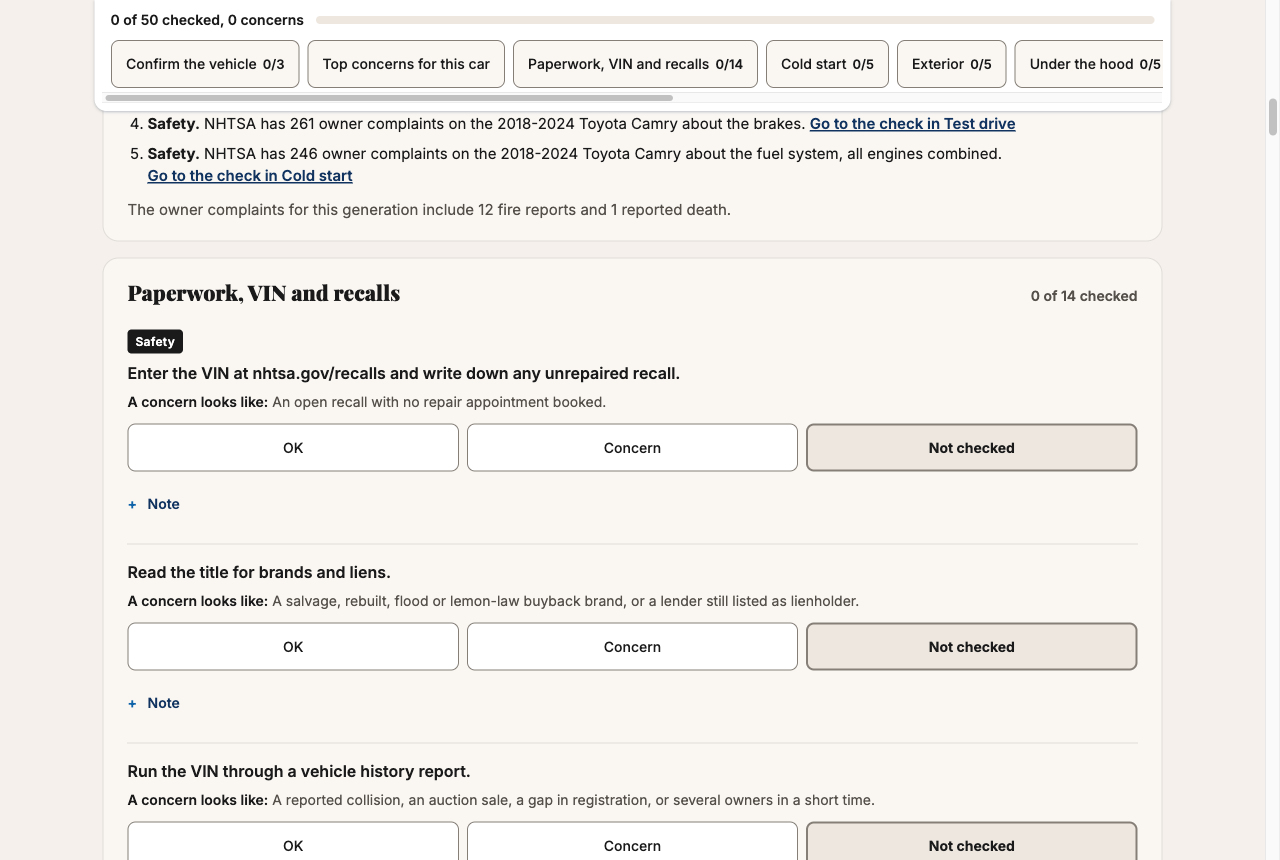
Task: Go to Paperwork, VIN and recalls tab
Action: click(x=635, y=64)
